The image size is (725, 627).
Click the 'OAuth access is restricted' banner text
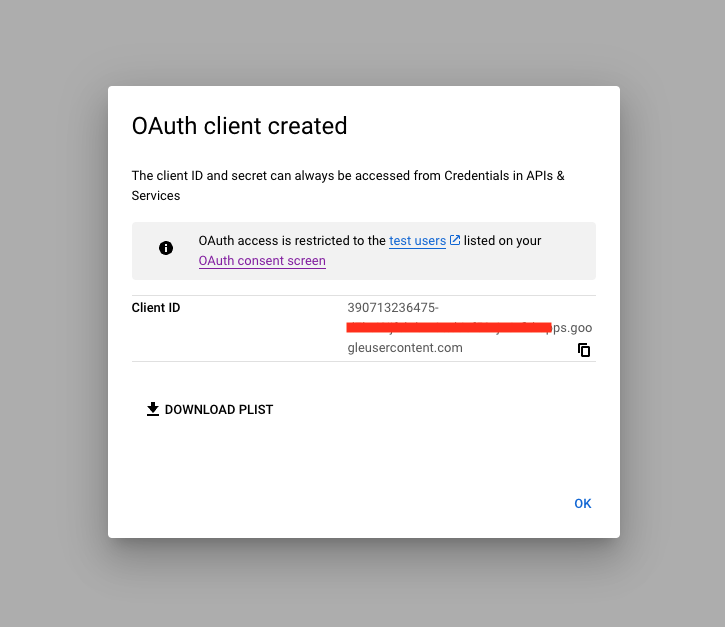coord(292,241)
